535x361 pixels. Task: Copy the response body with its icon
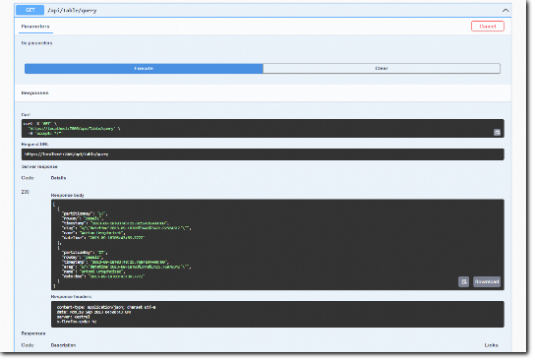click(465, 283)
